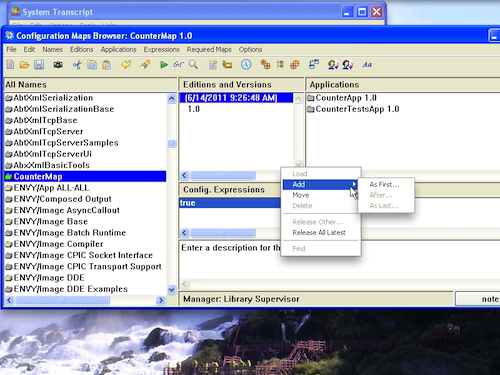Open the File menu
This screenshot has height=375, width=500.
click(11, 49)
